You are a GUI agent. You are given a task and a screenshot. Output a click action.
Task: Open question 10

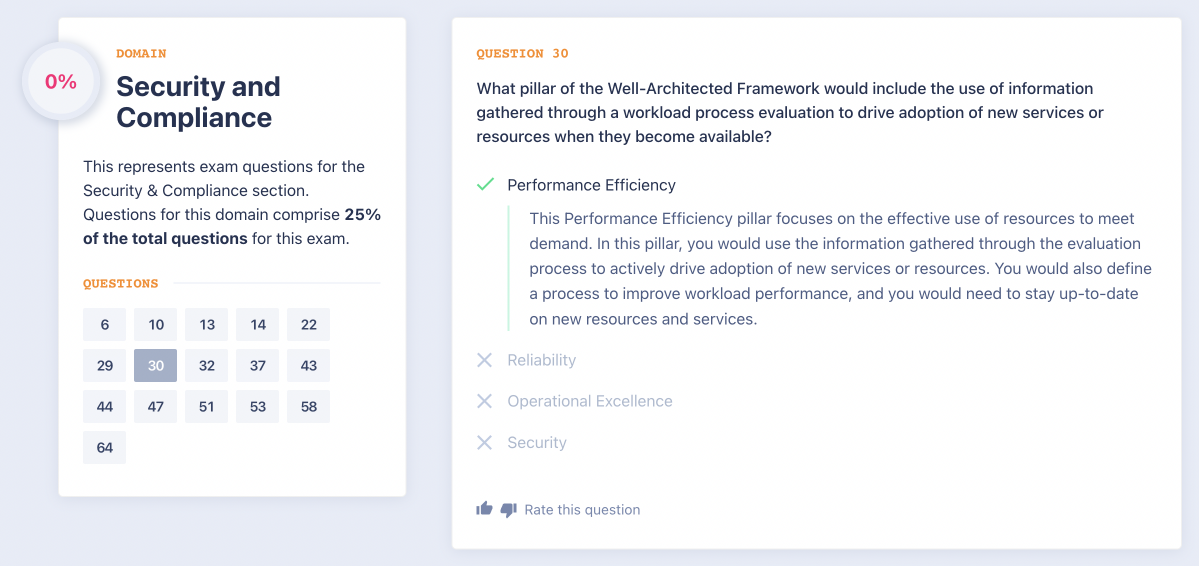tap(156, 325)
